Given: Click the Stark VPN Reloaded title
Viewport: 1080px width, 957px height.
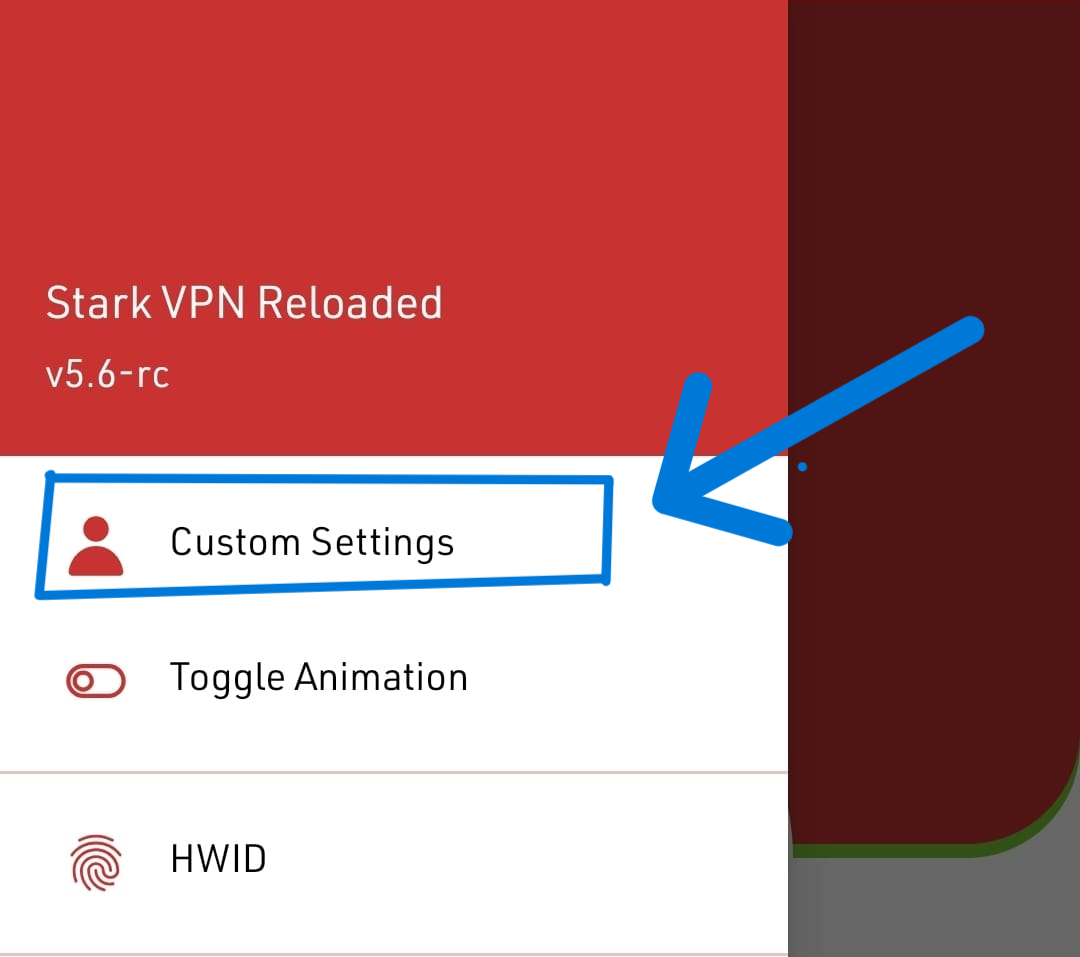Looking at the screenshot, I should point(244,302).
